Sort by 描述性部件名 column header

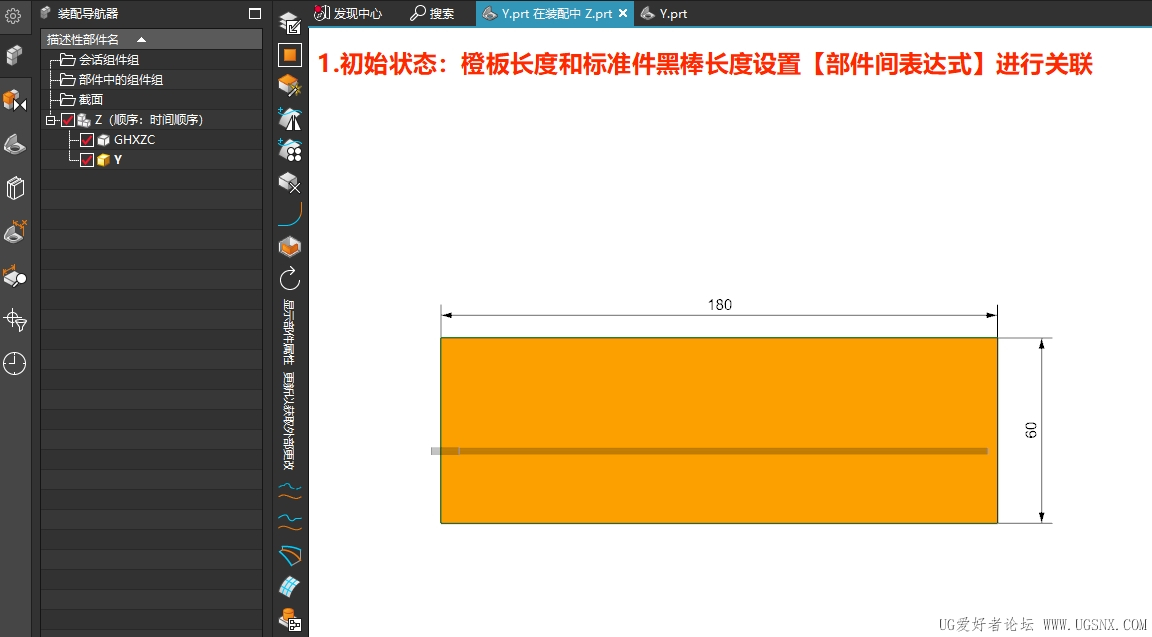pyautogui.click(x=151, y=39)
